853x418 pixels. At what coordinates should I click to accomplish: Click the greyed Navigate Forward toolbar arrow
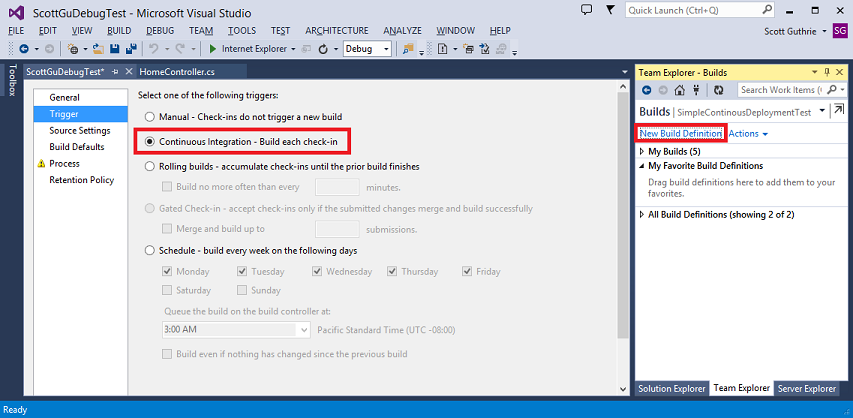click(49, 49)
